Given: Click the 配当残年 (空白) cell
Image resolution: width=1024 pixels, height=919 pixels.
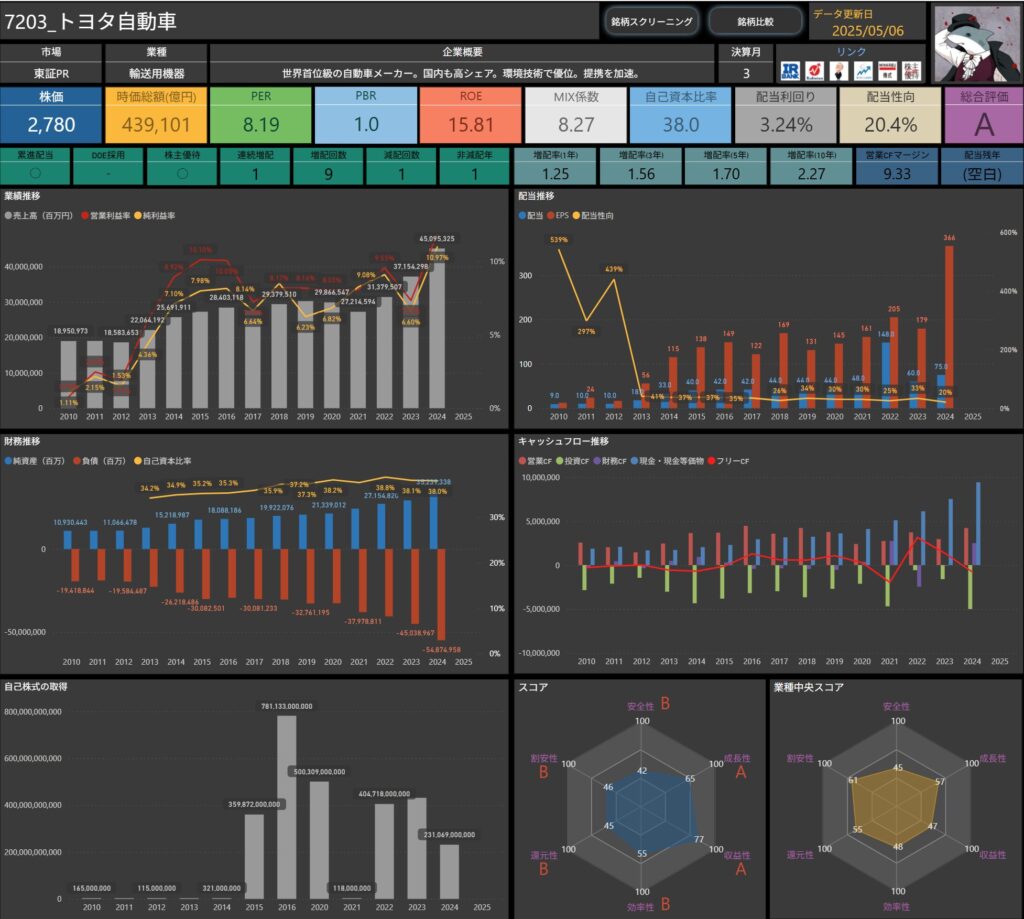Looking at the screenshot, I should click(x=982, y=167).
